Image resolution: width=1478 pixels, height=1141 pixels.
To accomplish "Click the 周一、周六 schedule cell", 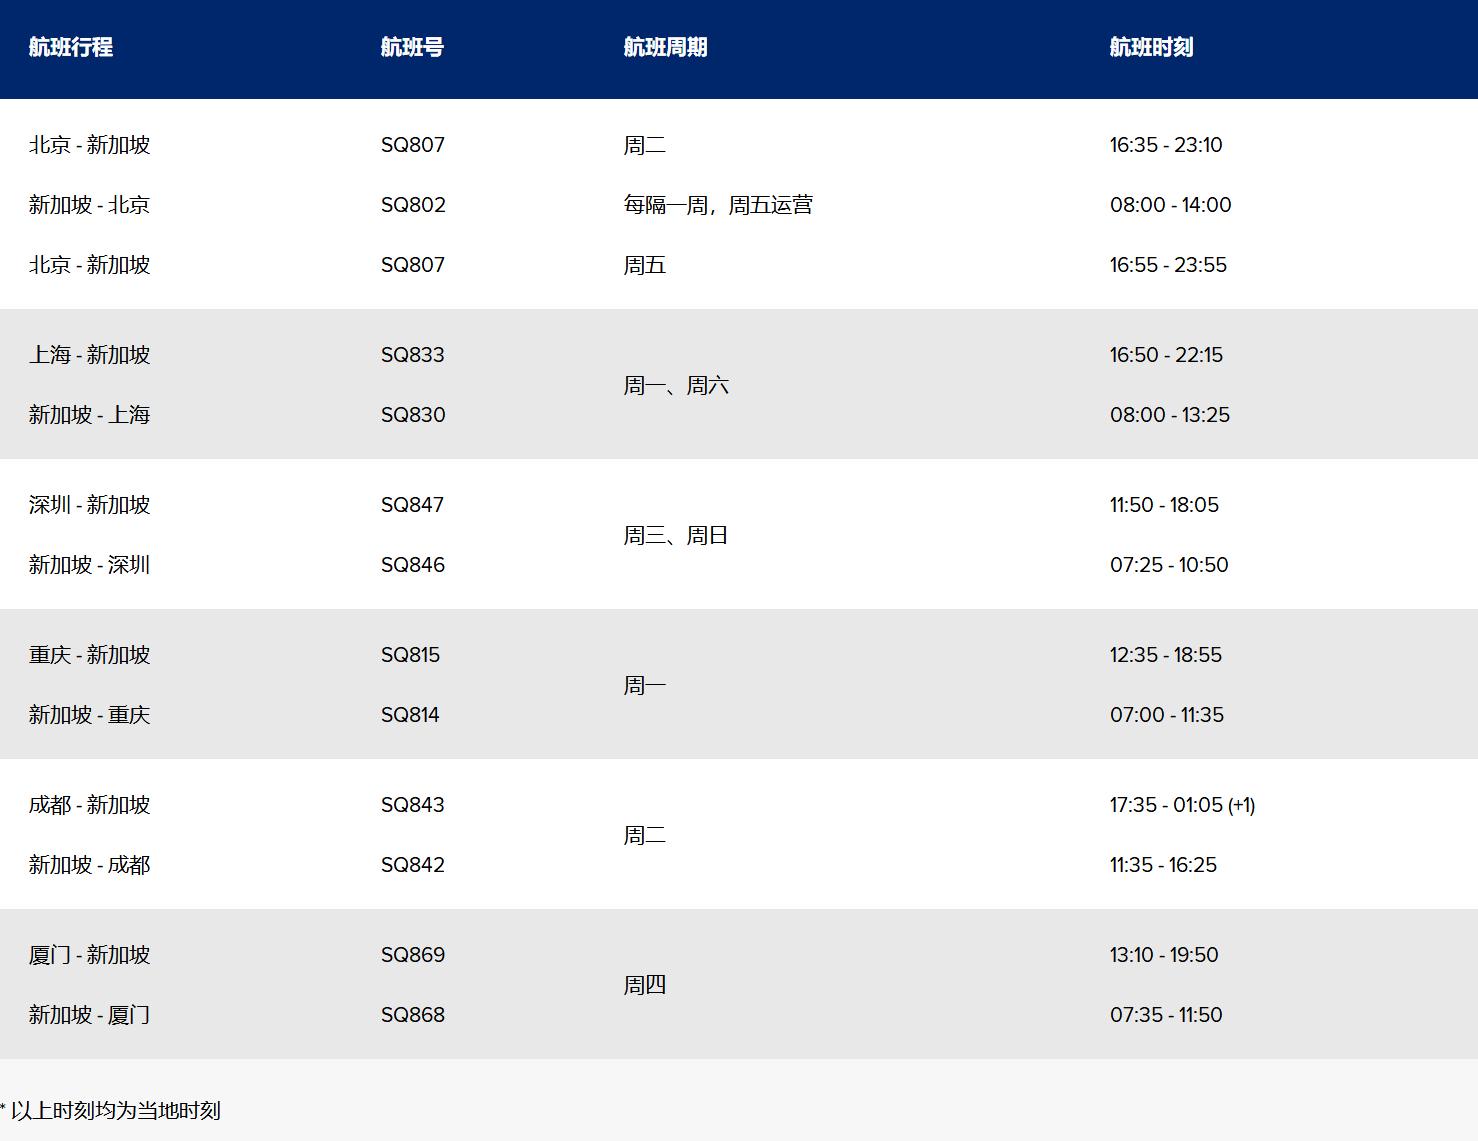I will click(676, 385).
